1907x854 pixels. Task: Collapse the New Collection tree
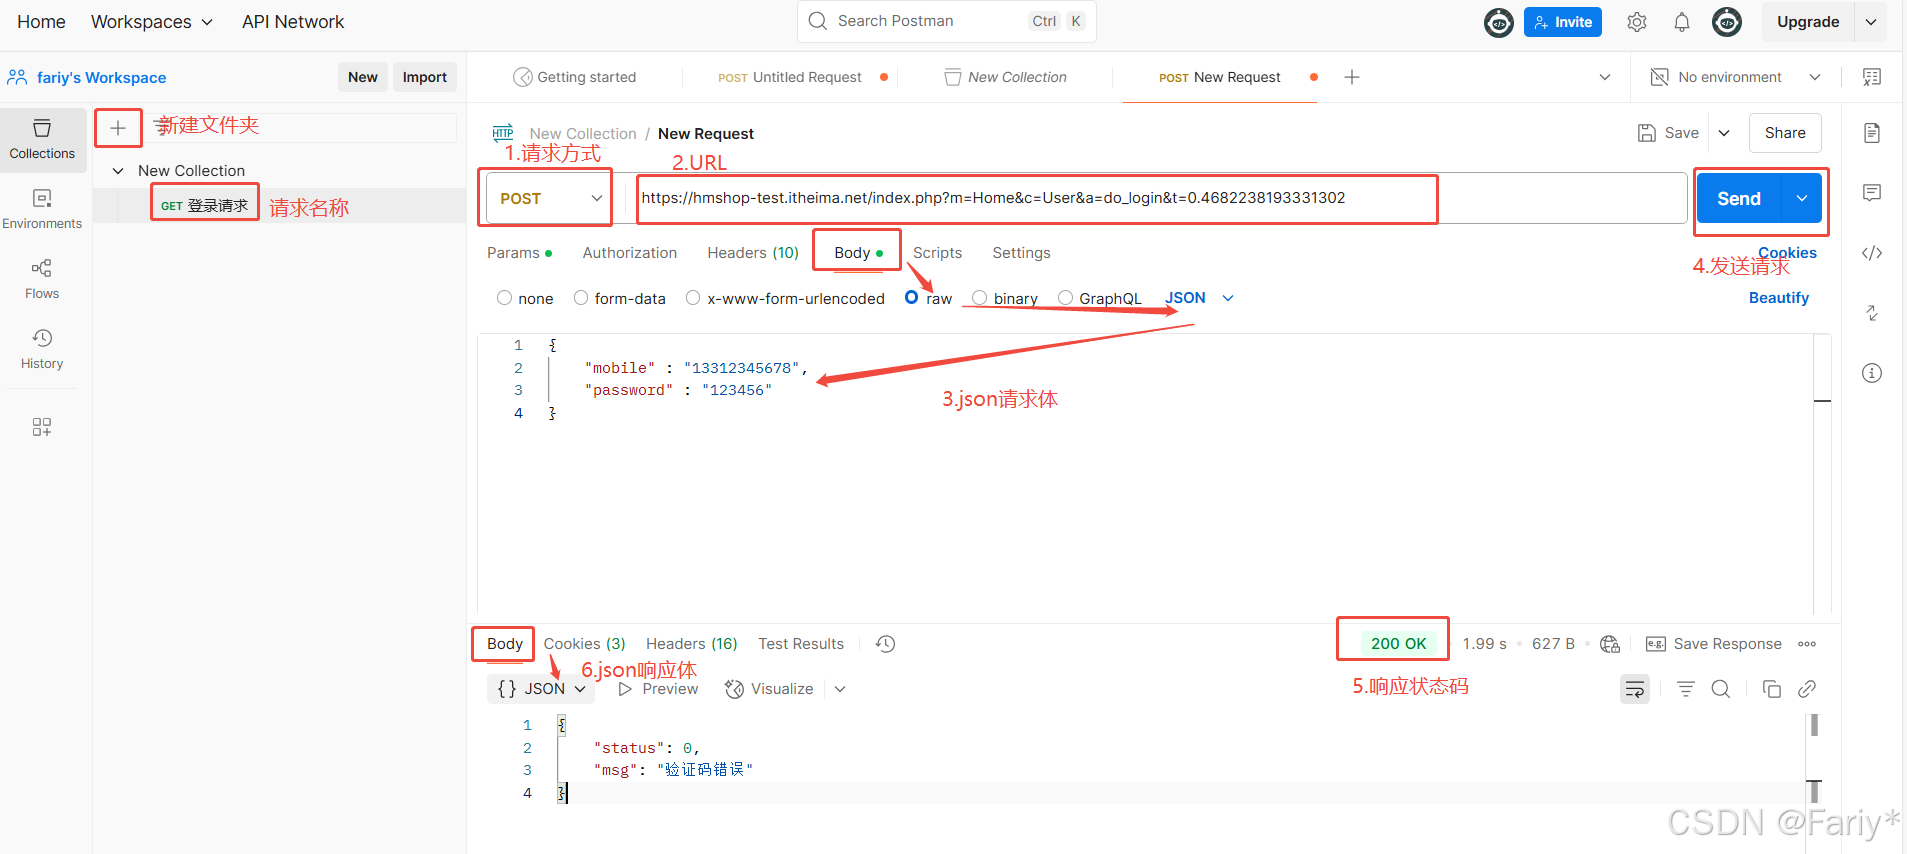(118, 171)
